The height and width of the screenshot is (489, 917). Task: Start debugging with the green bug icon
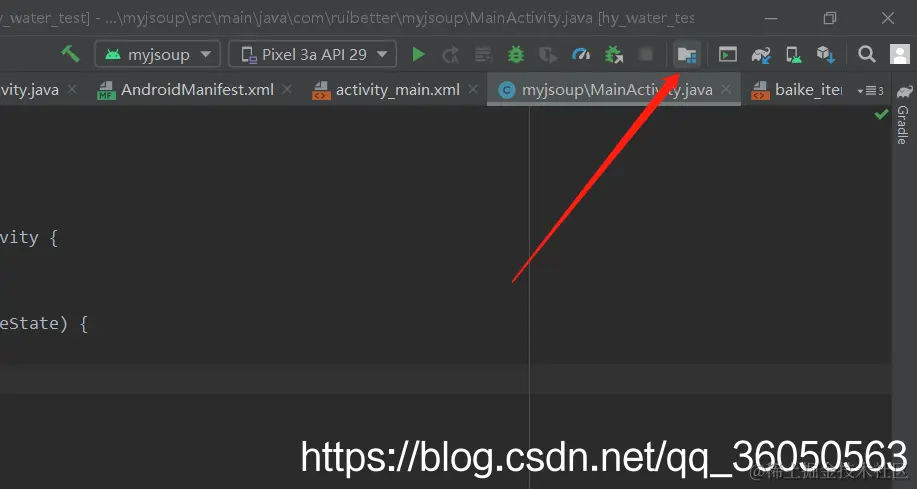tap(516, 54)
